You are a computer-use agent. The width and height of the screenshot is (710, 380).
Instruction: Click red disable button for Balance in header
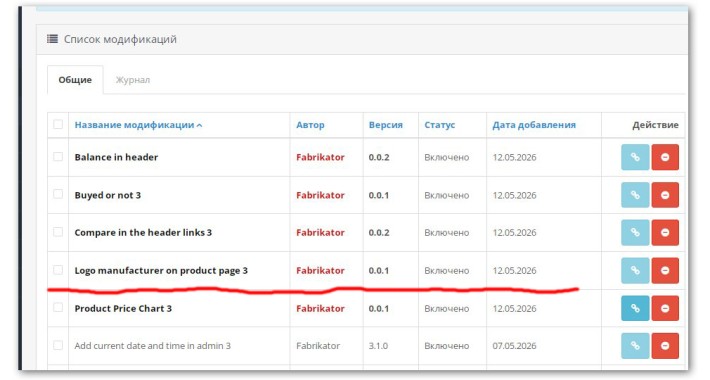[665, 157]
